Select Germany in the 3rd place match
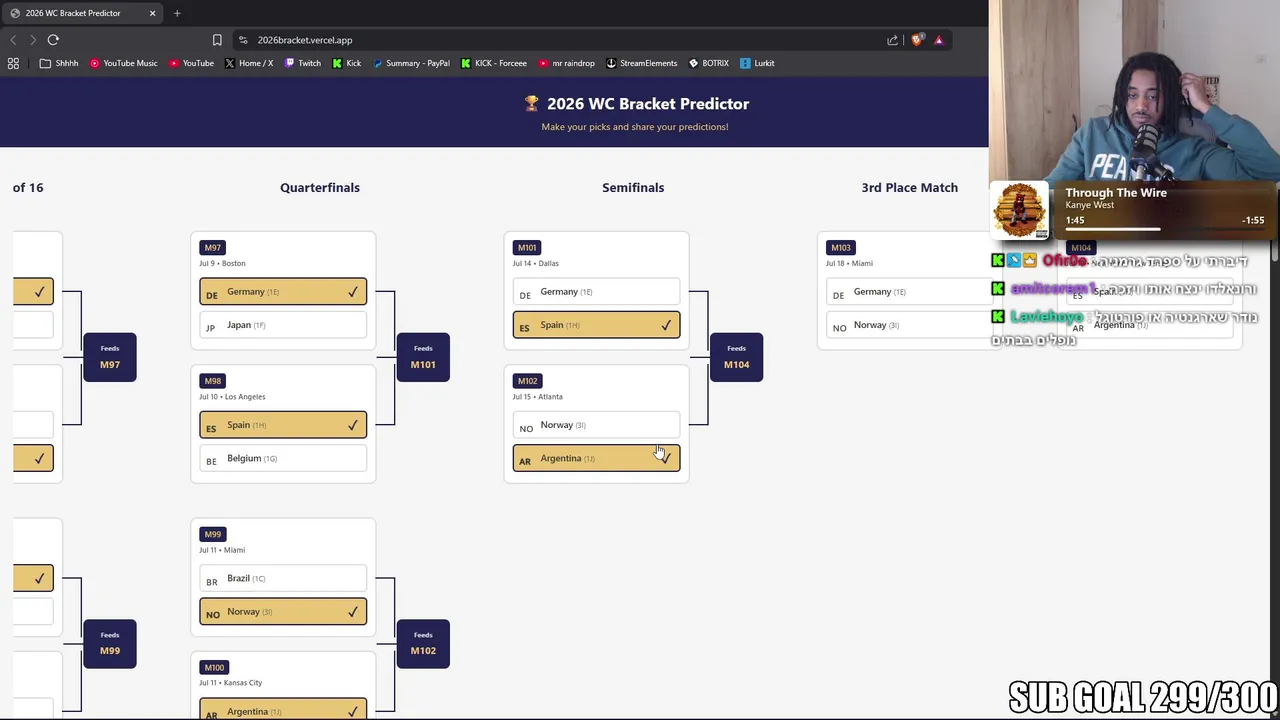This screenshot has width=1280, height=720. point(905,292)
